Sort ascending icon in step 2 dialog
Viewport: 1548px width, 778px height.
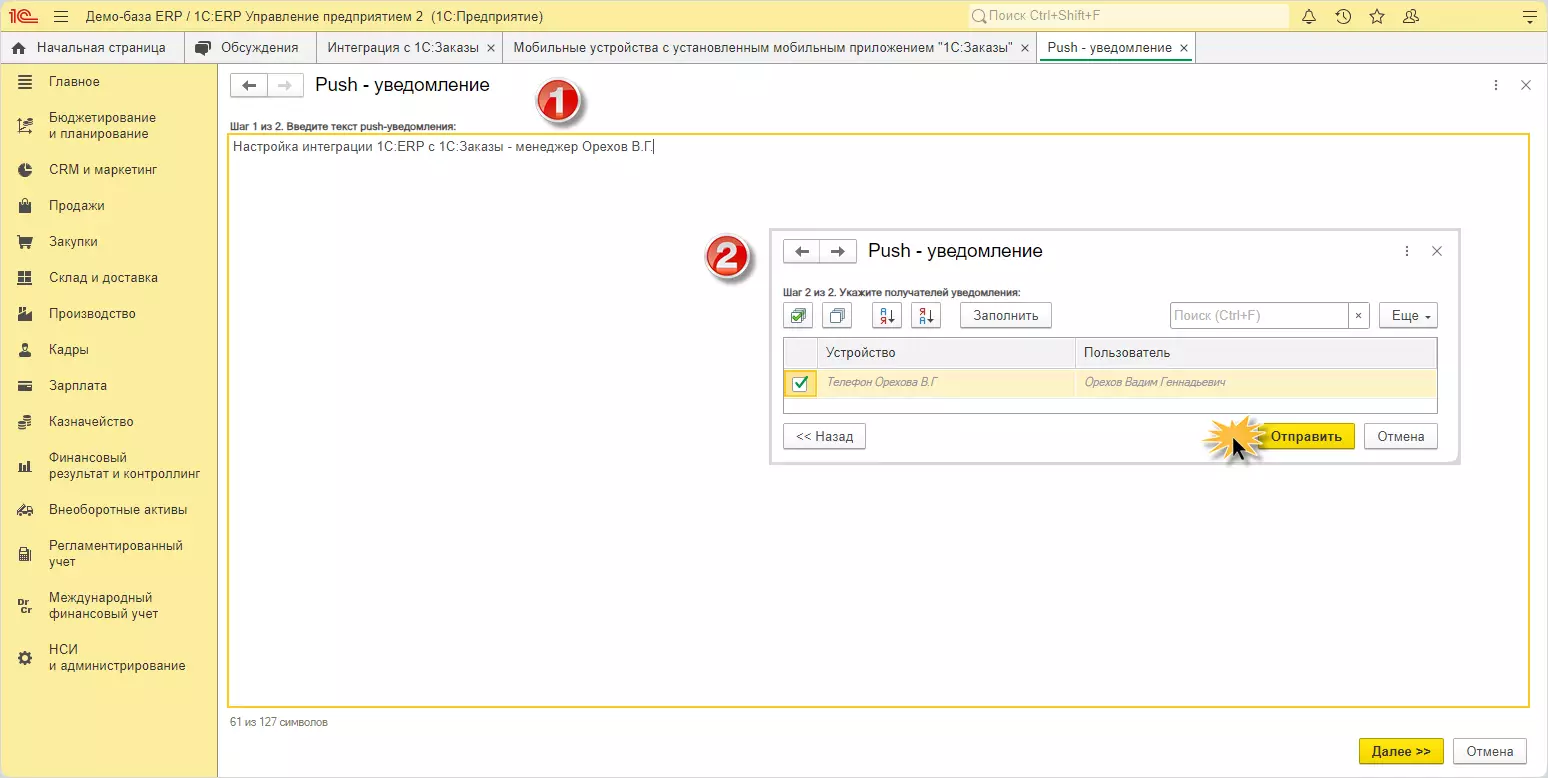click(887, 316)
